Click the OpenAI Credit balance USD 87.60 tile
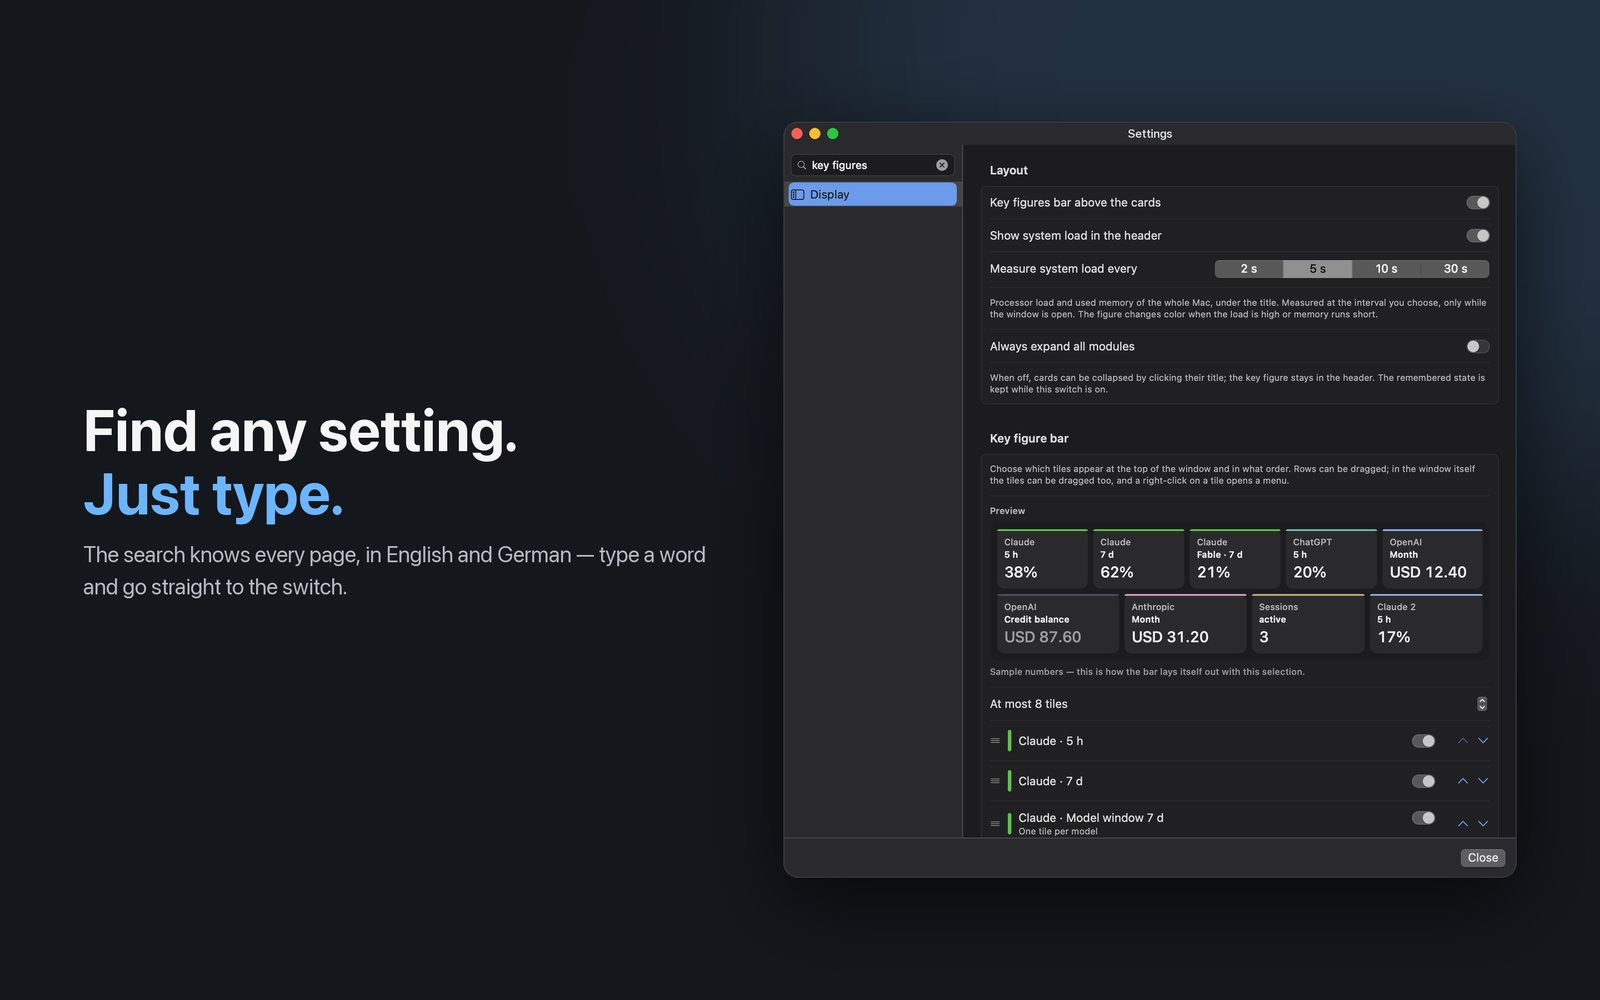 point(1058,624)
